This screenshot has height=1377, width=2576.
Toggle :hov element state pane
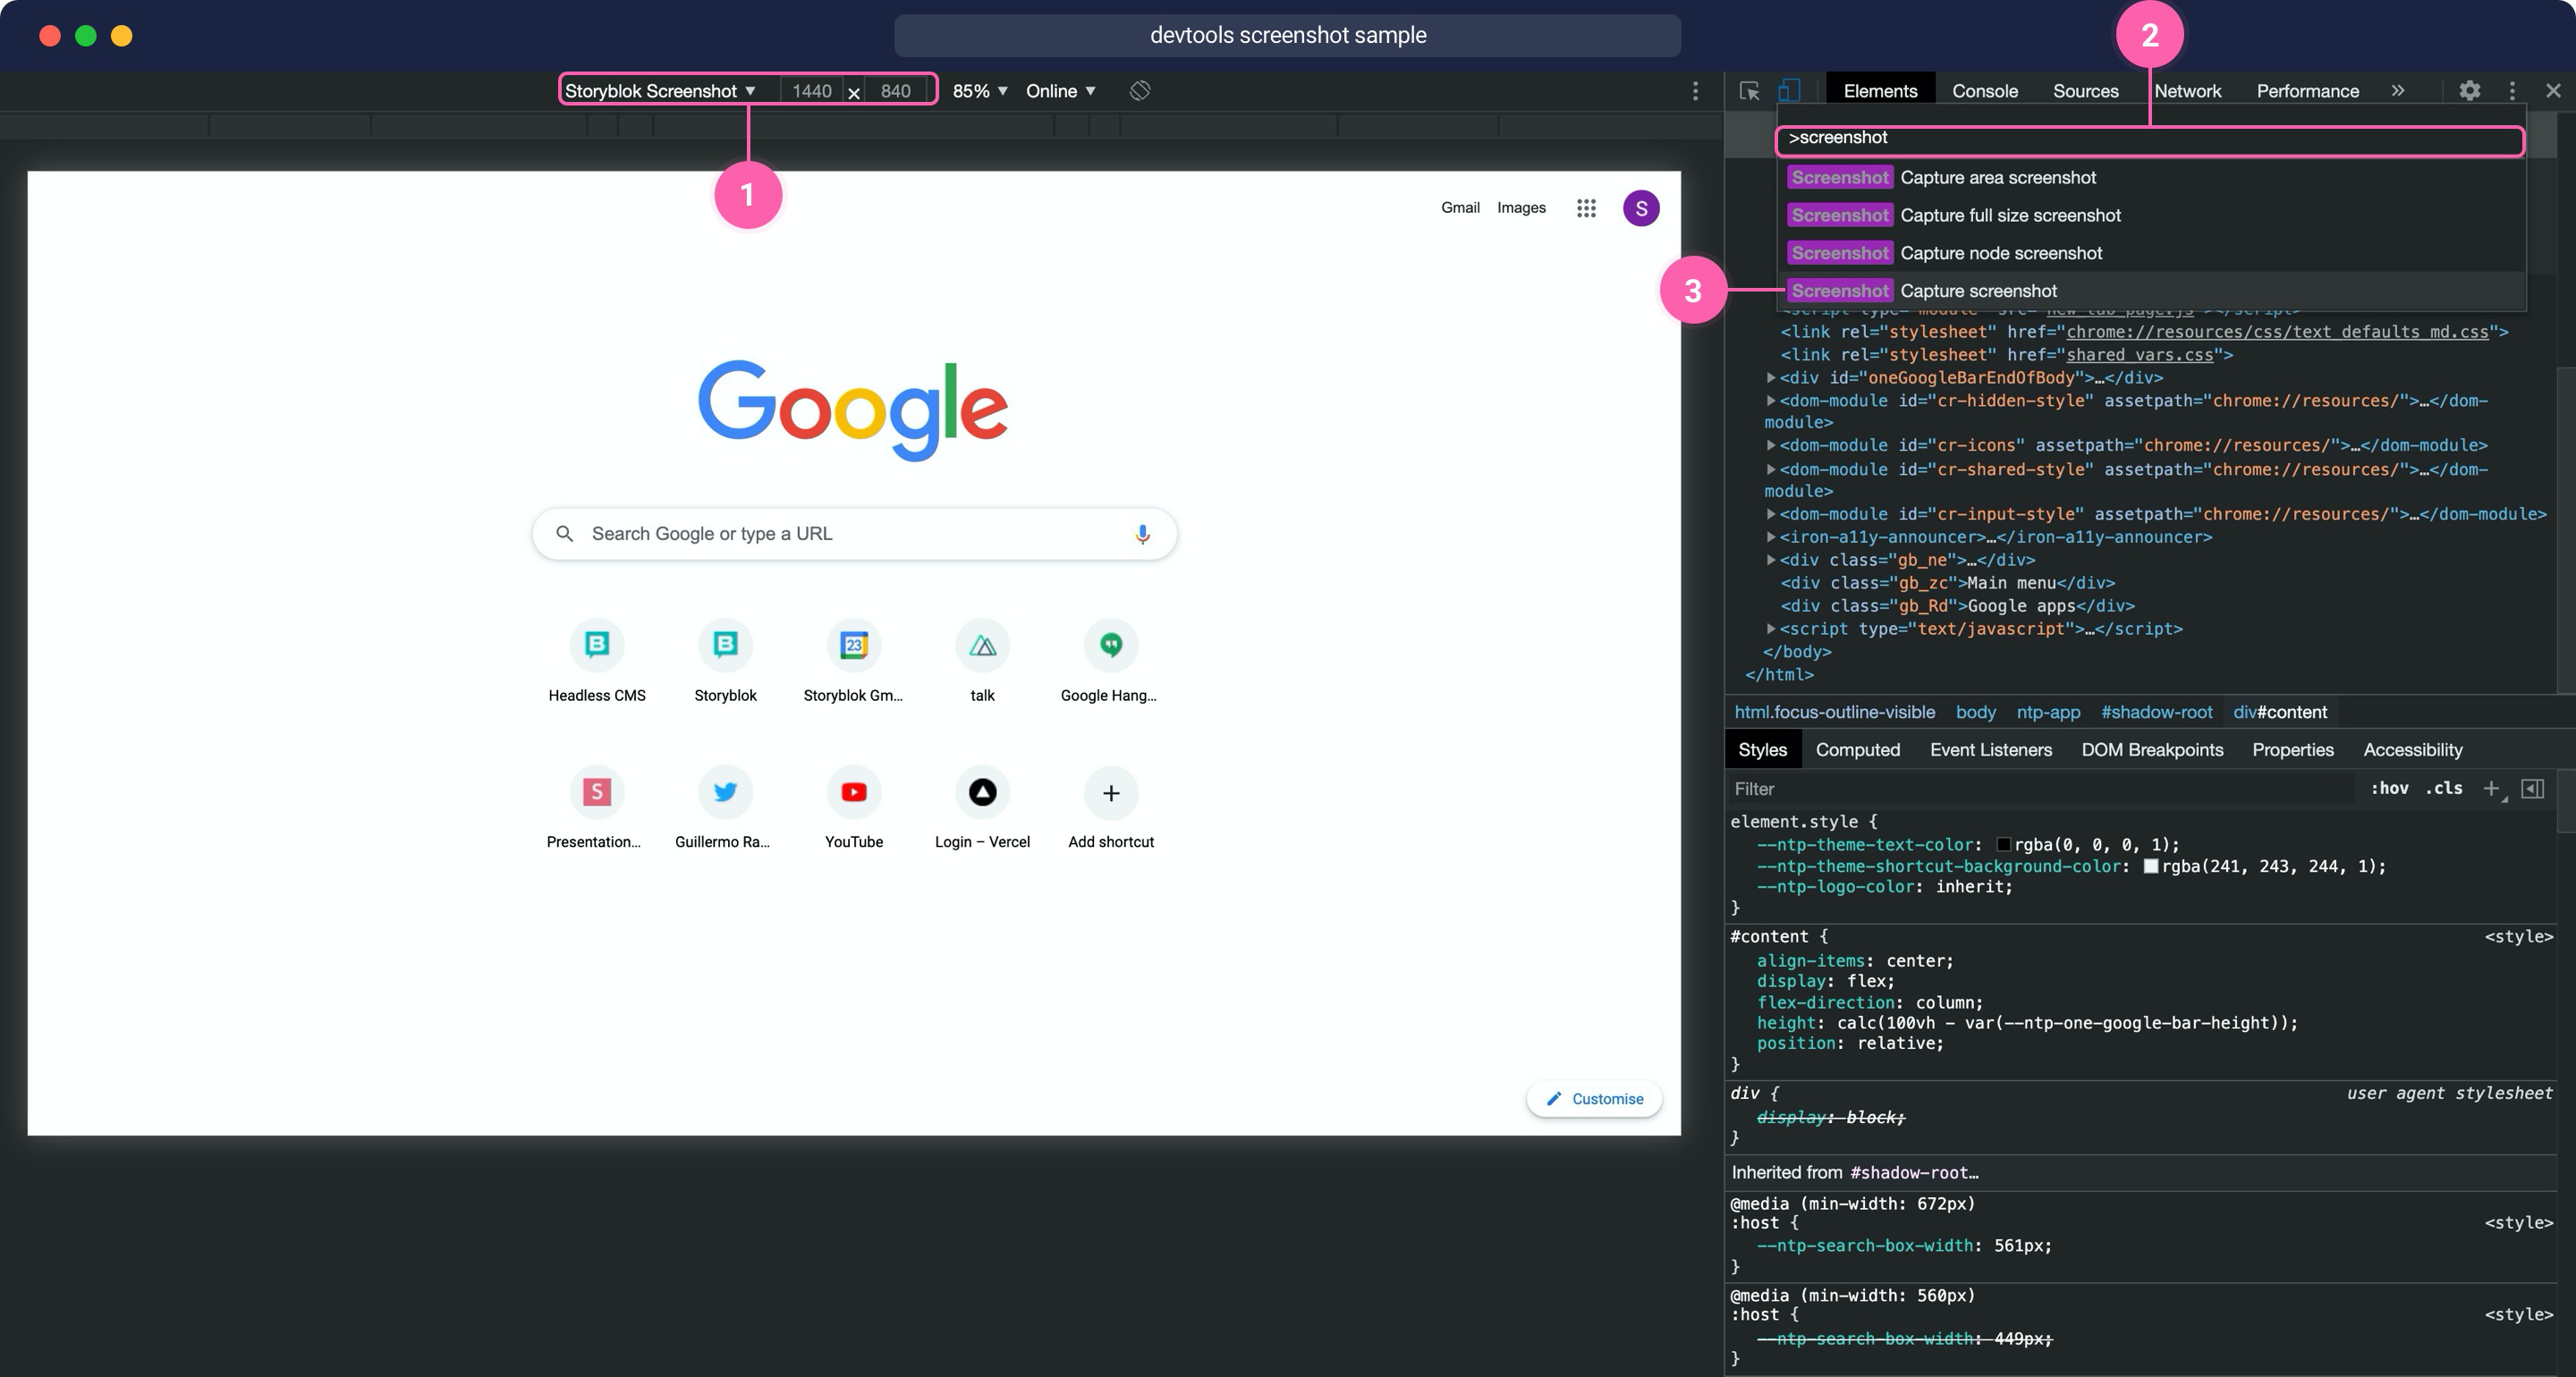pos(2389,788)
